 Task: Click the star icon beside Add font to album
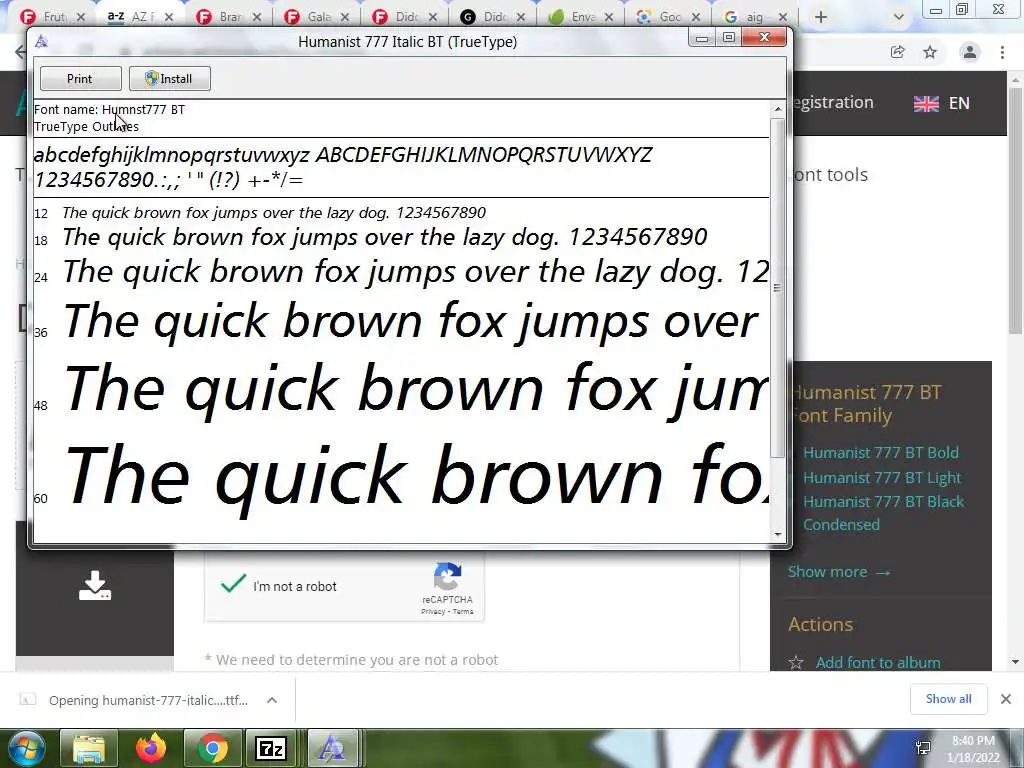(x=795, y=663)
